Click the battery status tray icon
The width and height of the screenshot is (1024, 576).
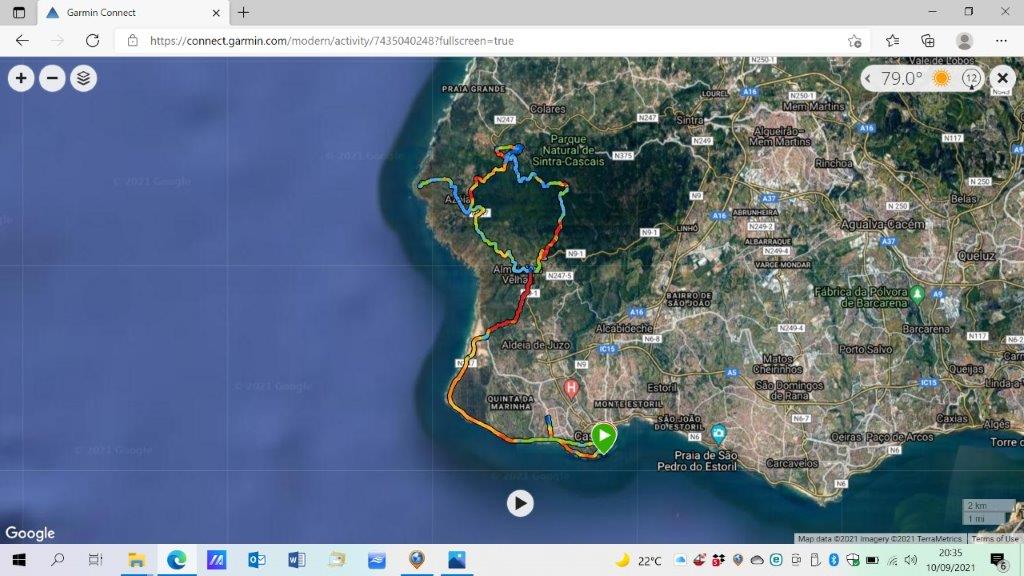pyautogui.click(x=872, y=560)
